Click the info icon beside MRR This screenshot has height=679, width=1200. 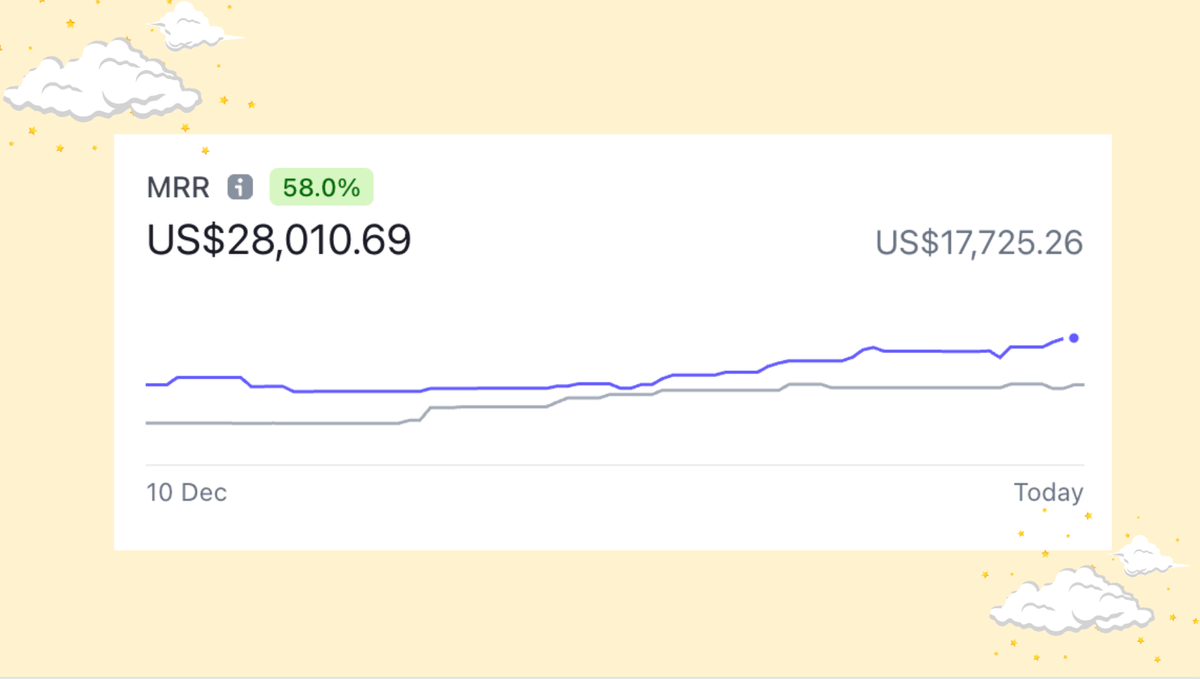(x=239, y=187)
